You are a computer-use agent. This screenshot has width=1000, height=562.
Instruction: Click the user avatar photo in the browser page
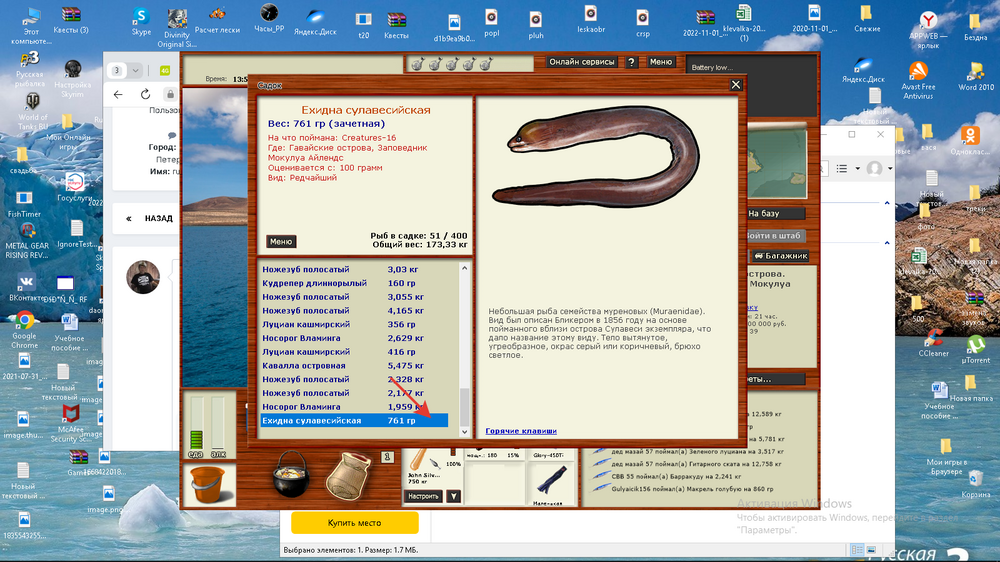coord(143,277)
